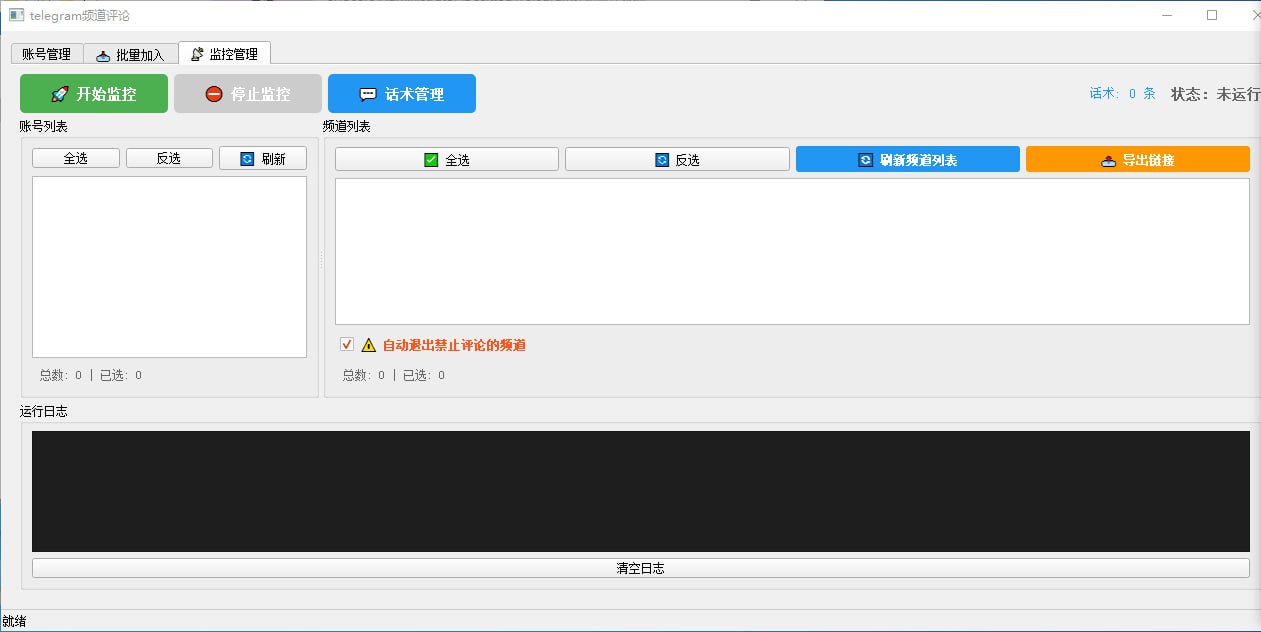
Task: Select the 监控管理 tab
Action: 224,54
